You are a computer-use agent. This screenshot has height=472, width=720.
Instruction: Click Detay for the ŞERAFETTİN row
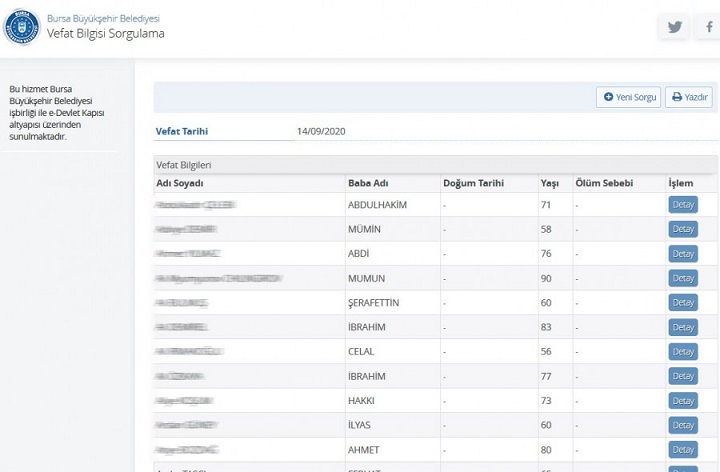click(683, 302)
